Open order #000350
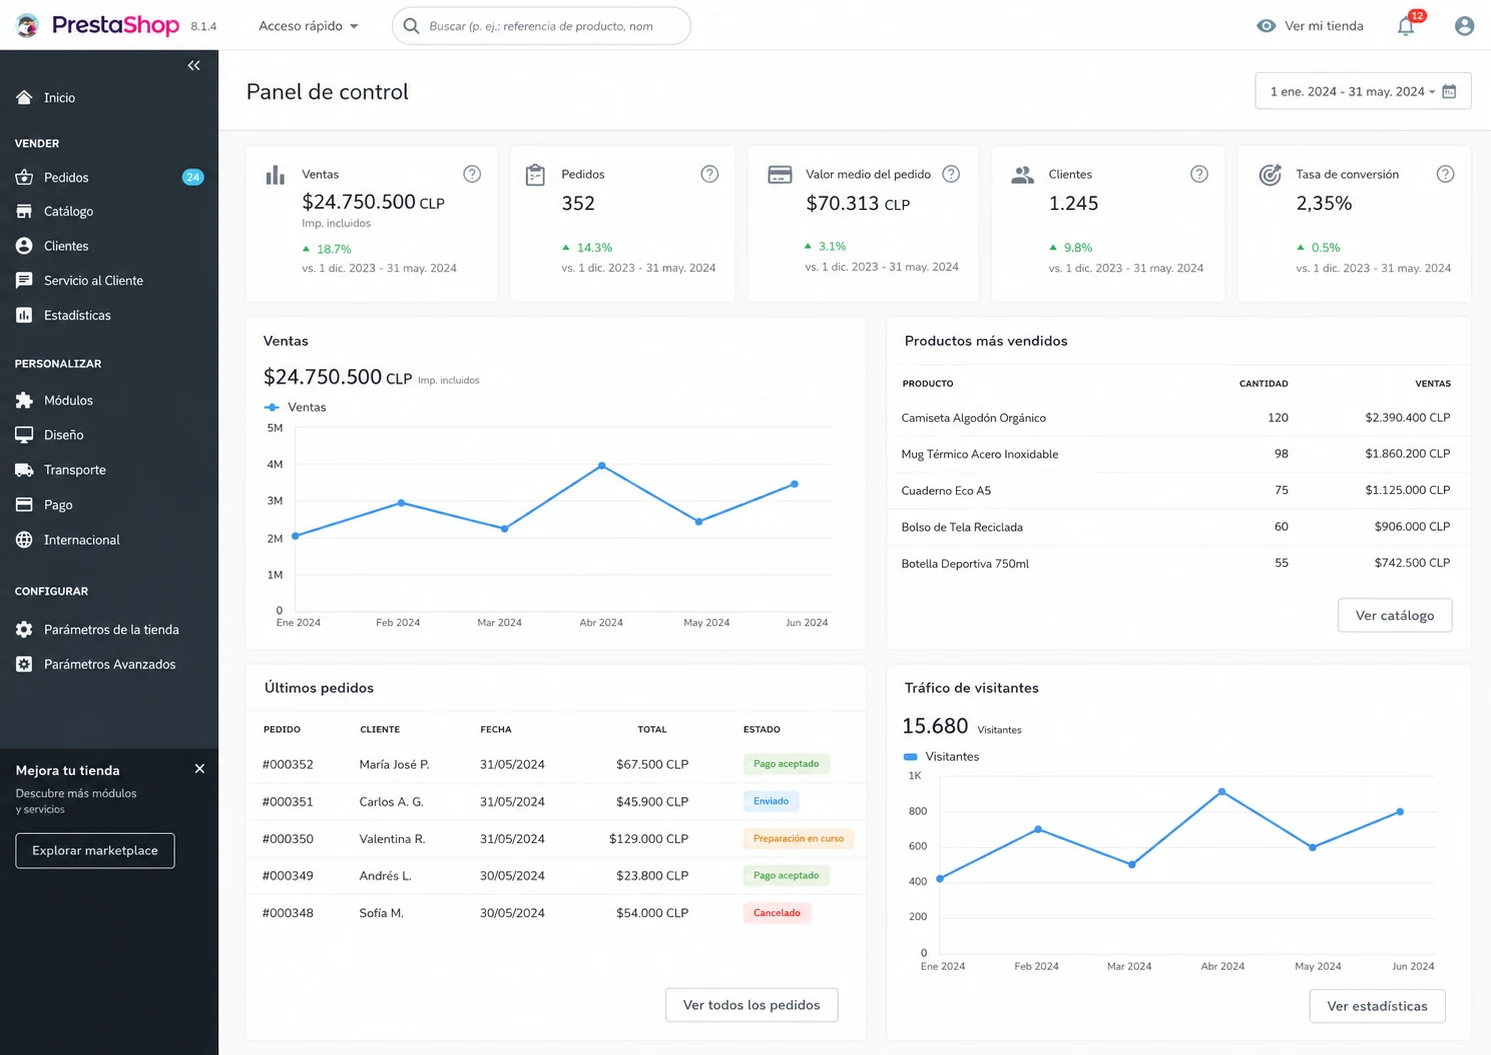Image resolution: width=1491 pixels, height=1055 pixels. pos(288,839)
